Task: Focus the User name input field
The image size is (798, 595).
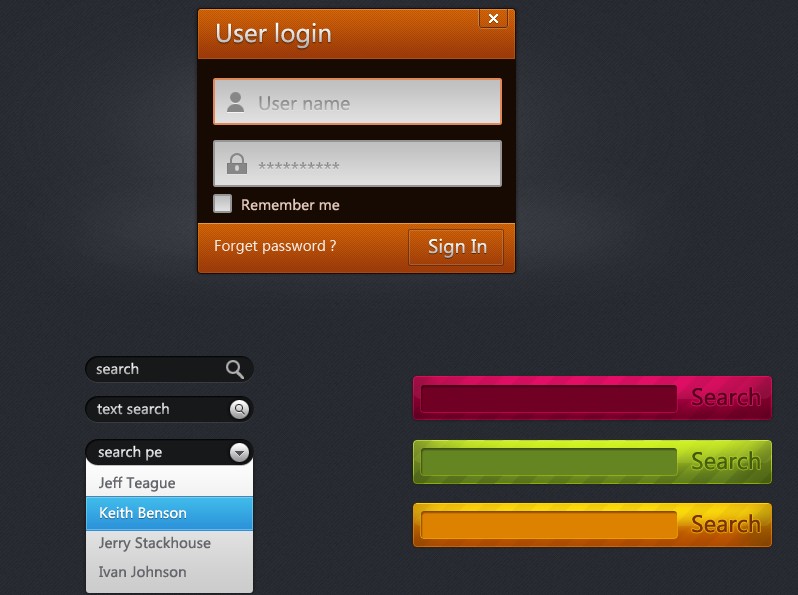Action: tap(375, 102)
